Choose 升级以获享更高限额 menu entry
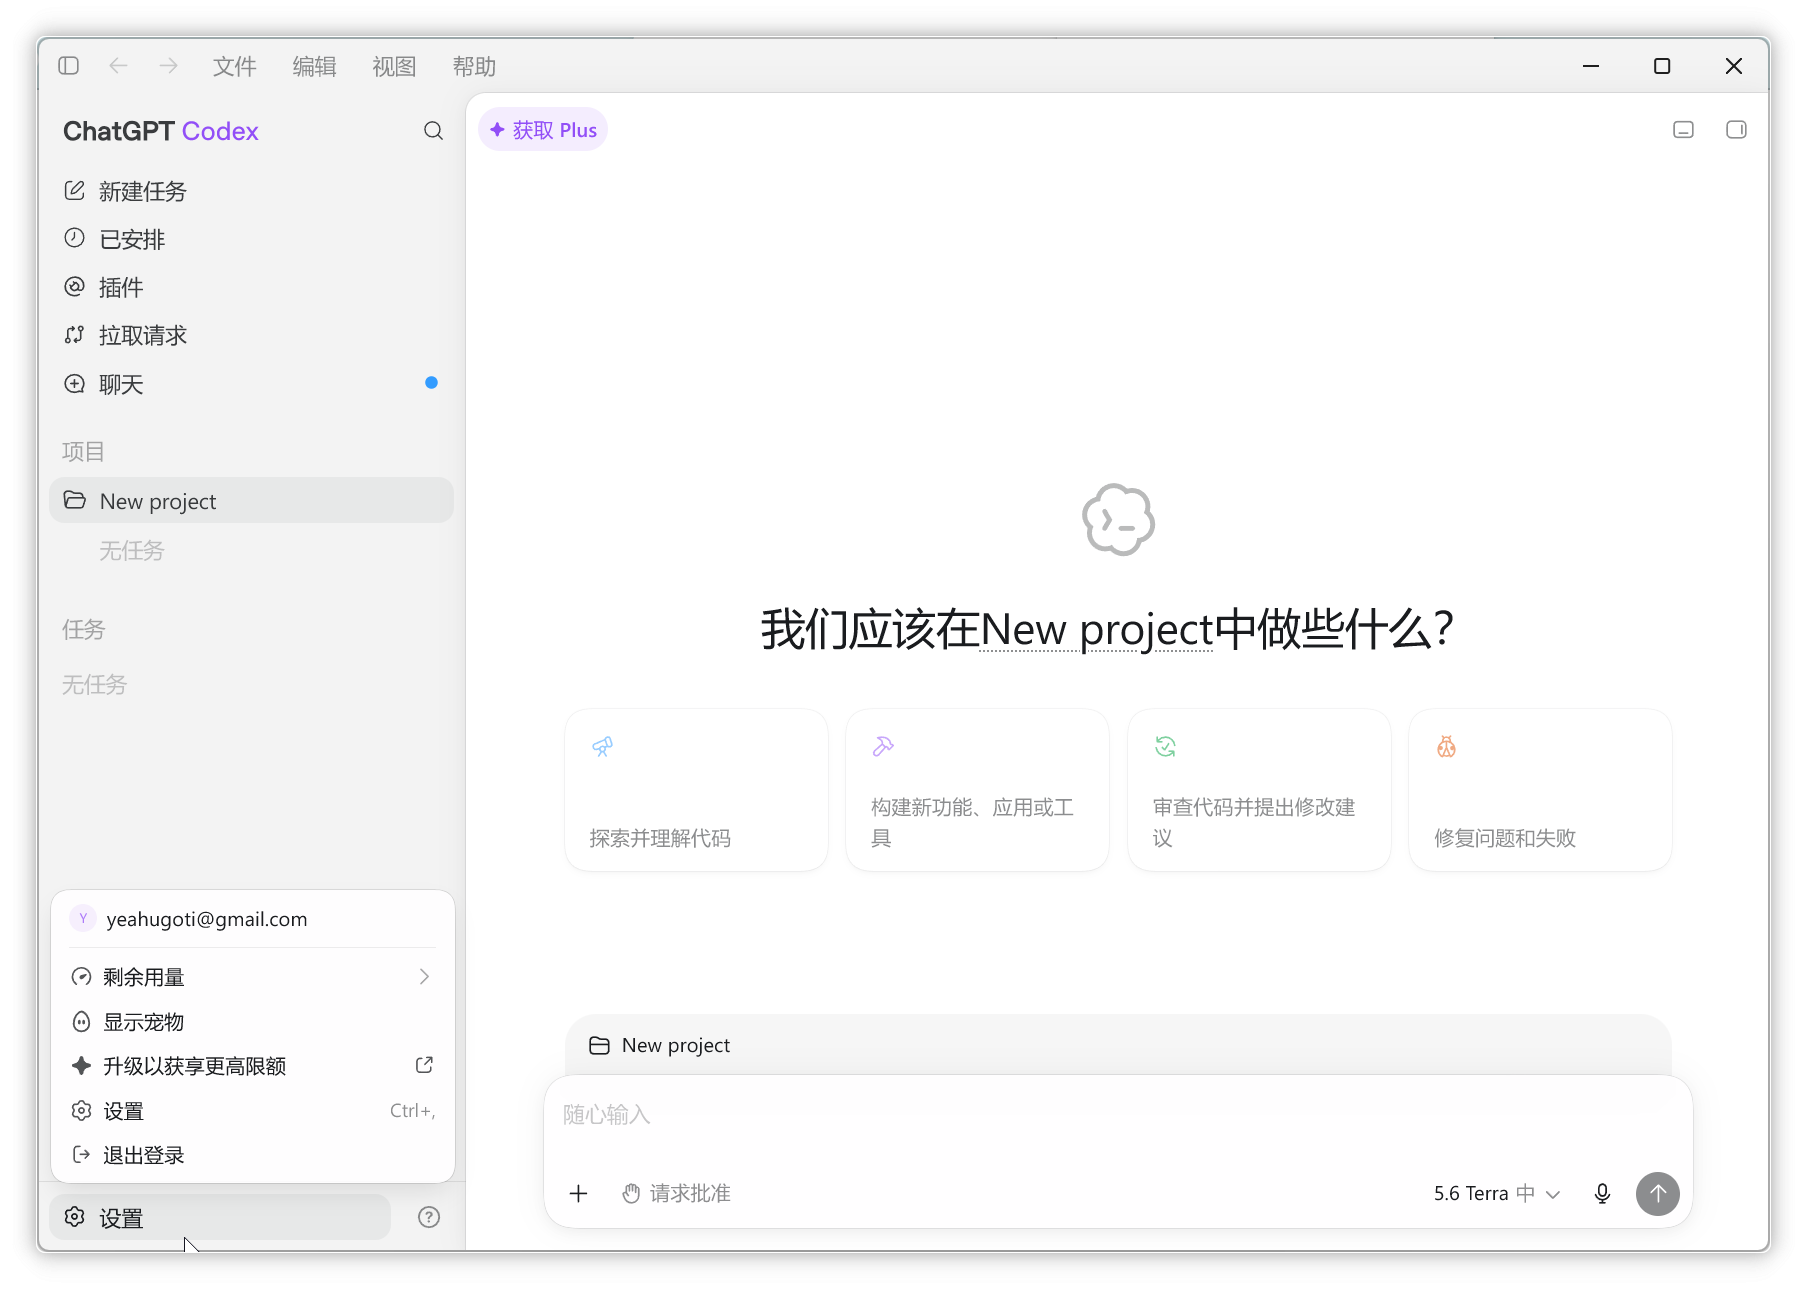The image size is (1807, 1289). [x=253, y=1066]
